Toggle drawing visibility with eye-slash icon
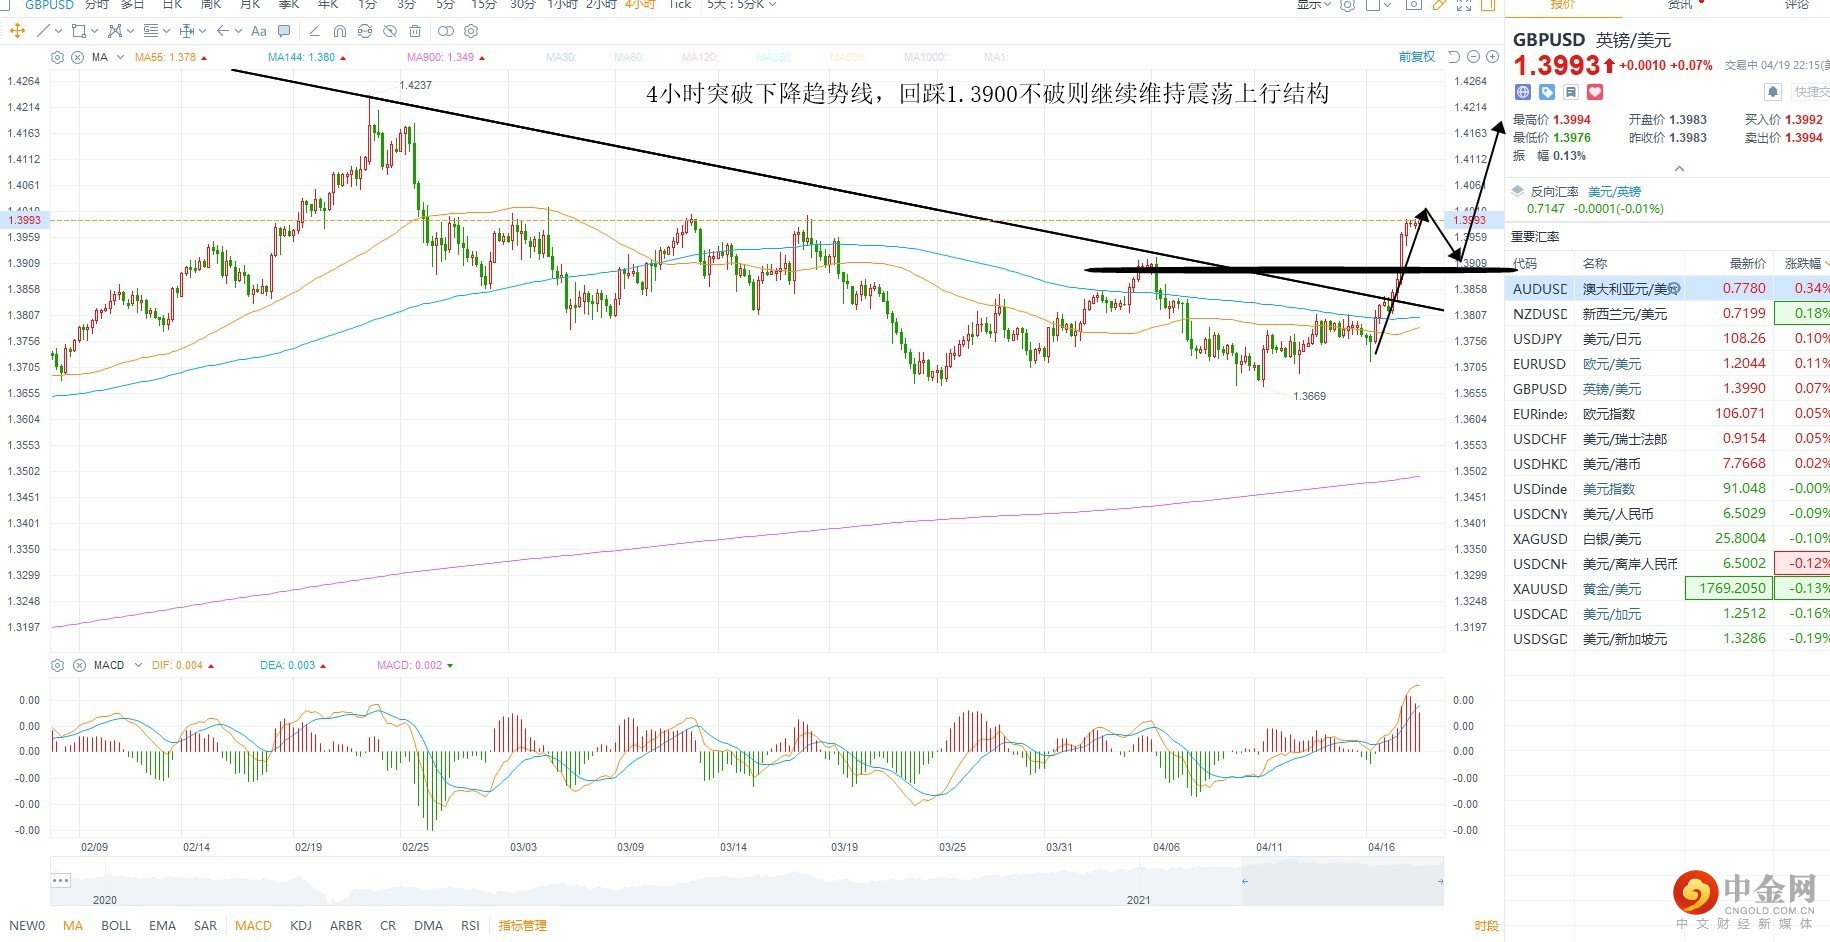The width and height of the screenshot is (1830, 942). [x=390, y=31]
